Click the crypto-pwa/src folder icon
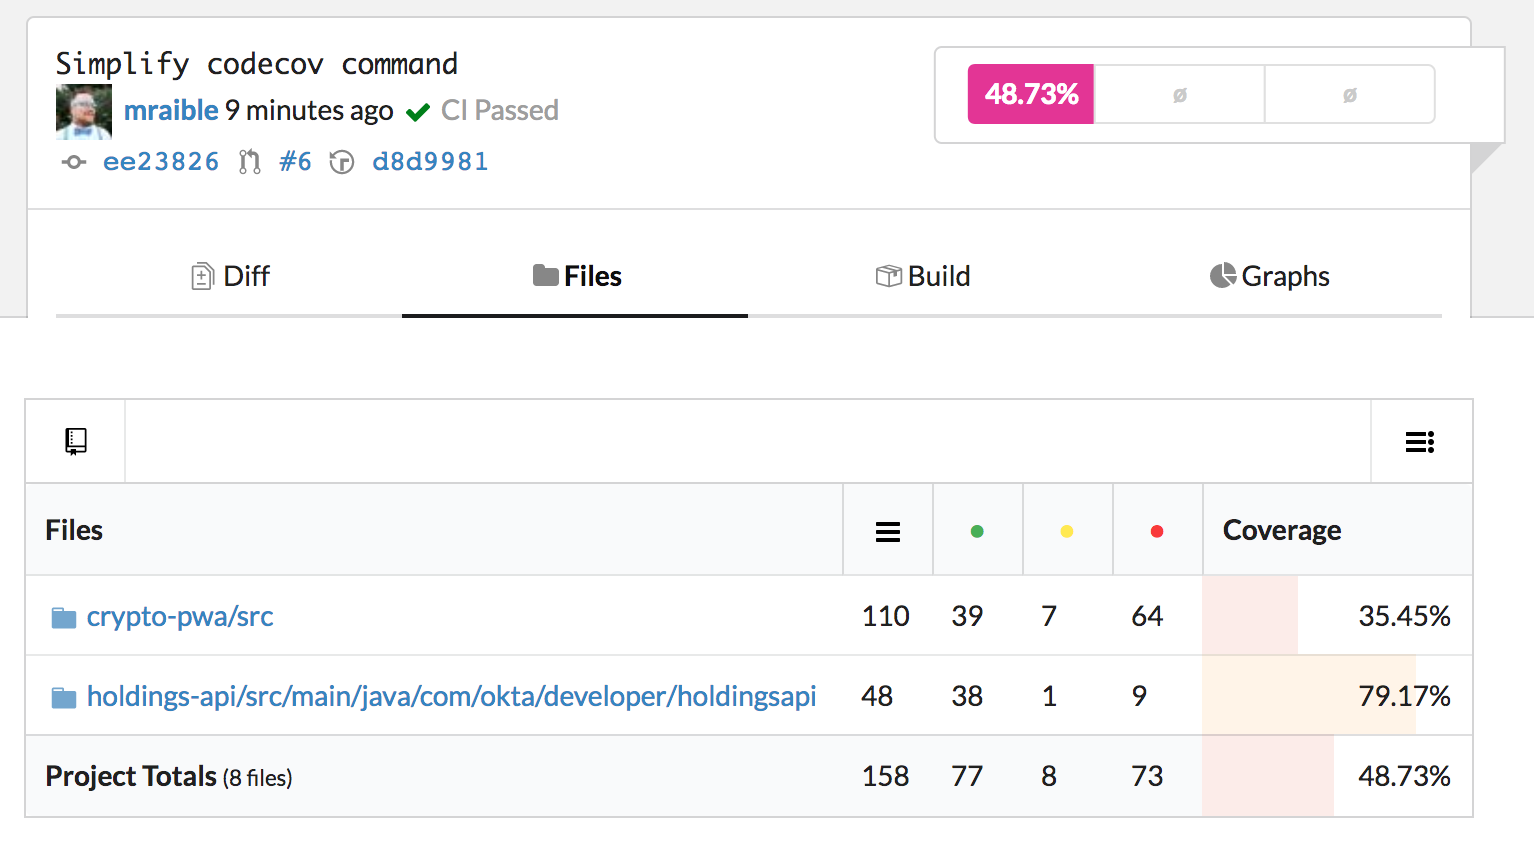 [64, 618]
